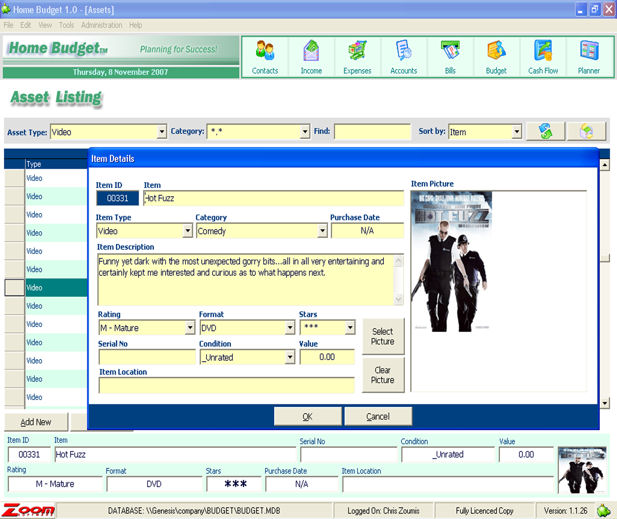The image size is (617, 519).
Task: Click the green refresh icon beside Sort by
Action: 546,131
